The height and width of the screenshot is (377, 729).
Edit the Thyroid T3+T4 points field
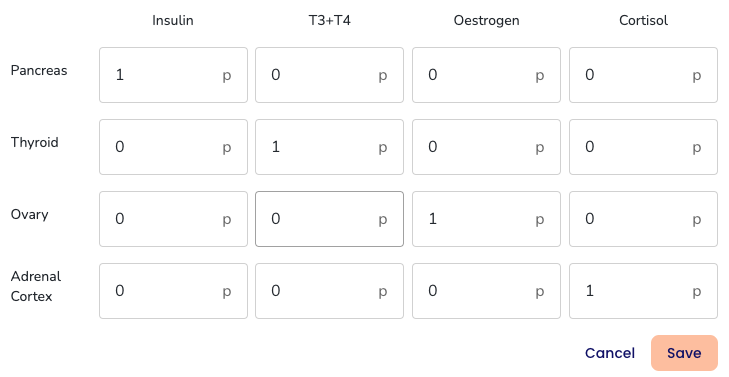[x=329, y=147]
